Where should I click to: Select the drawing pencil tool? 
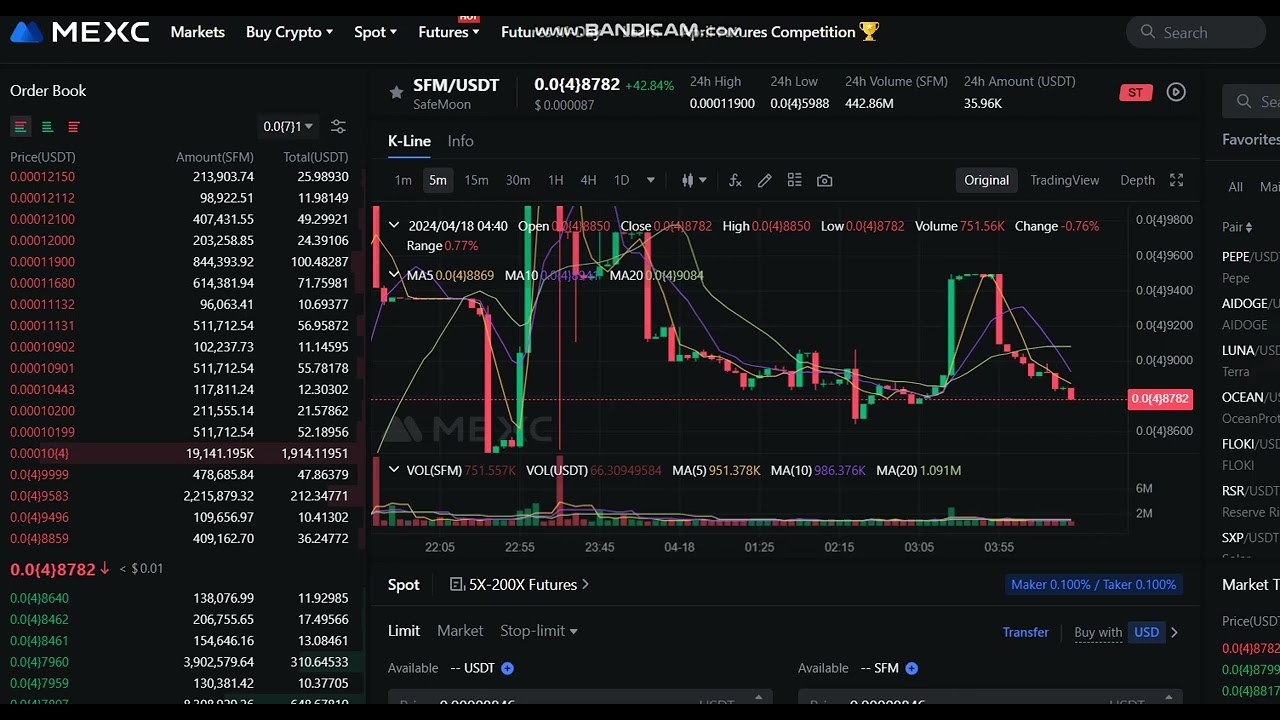click(764, 180)
